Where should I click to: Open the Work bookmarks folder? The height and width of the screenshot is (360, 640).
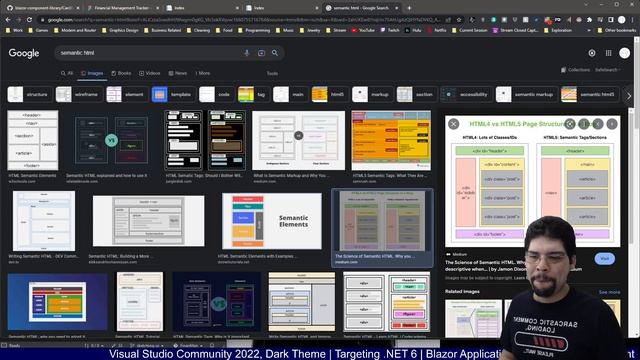14,30
